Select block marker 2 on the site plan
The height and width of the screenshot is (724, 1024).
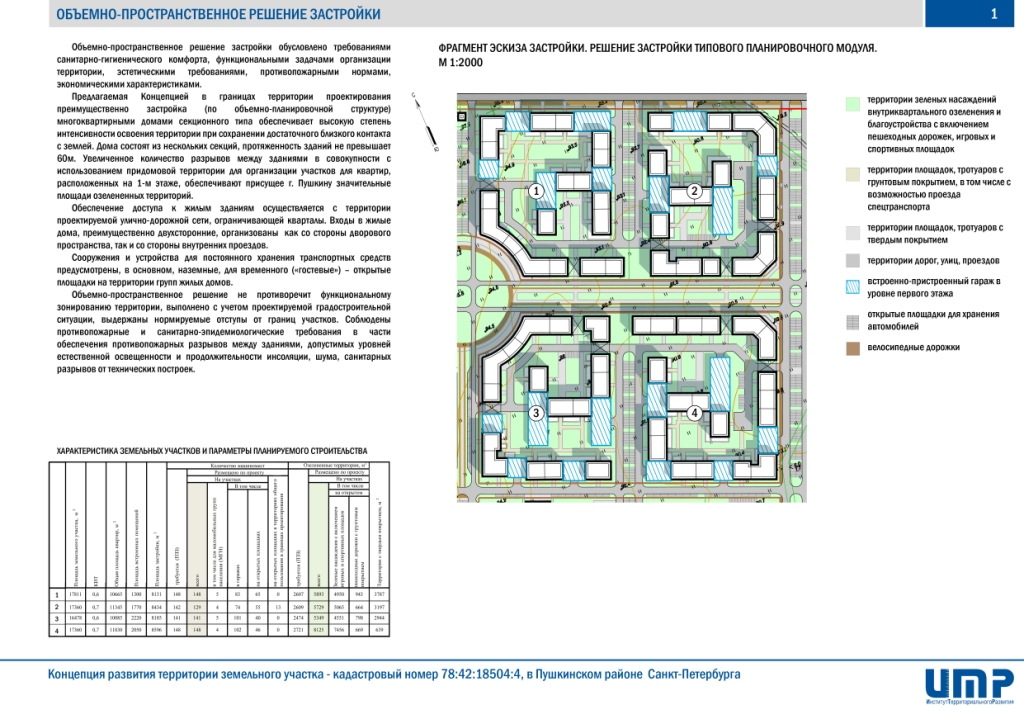click(694, 191)
